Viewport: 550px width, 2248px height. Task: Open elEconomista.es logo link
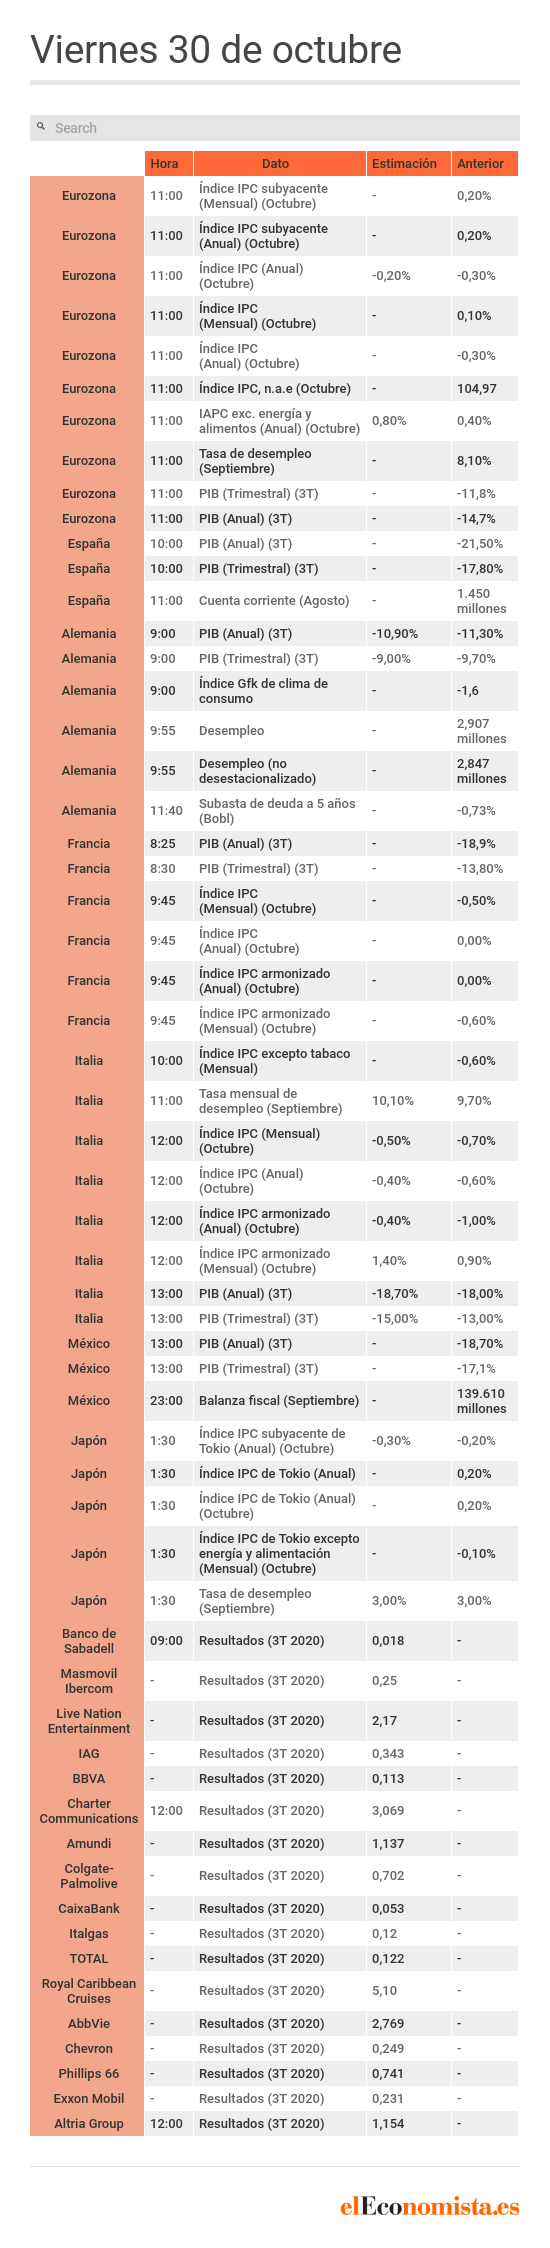(x=430, y=2206)
